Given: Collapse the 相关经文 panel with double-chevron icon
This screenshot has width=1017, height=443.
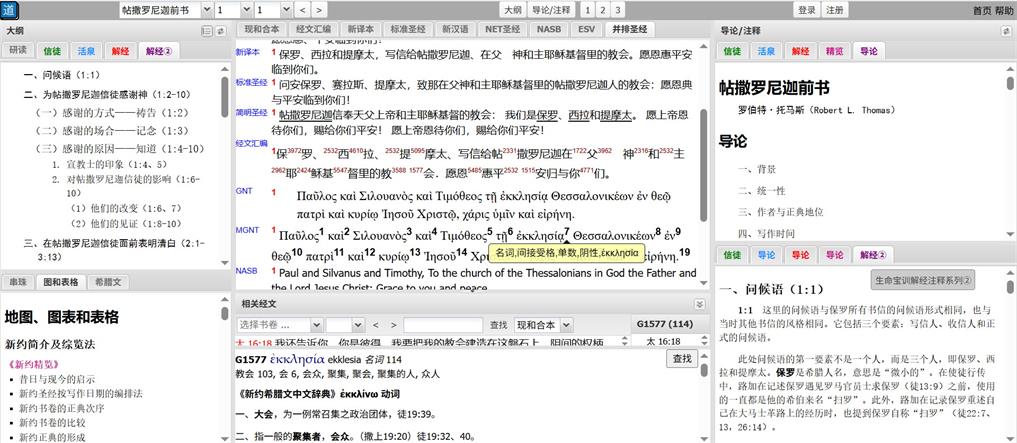Looking at the screenshot, I should 699,304.
